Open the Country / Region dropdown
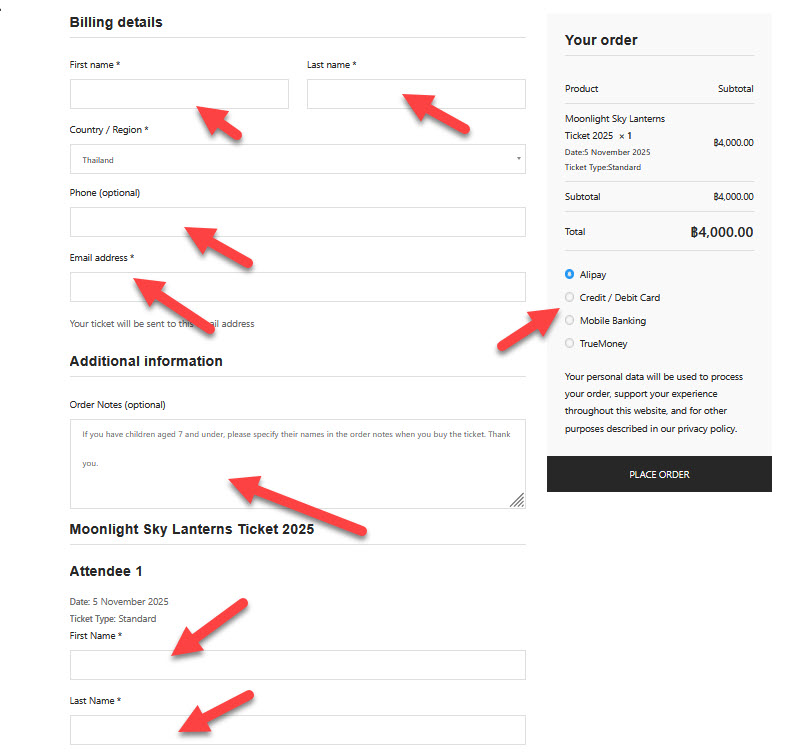Screen dimensions: 793x756 tap(297, 160)
